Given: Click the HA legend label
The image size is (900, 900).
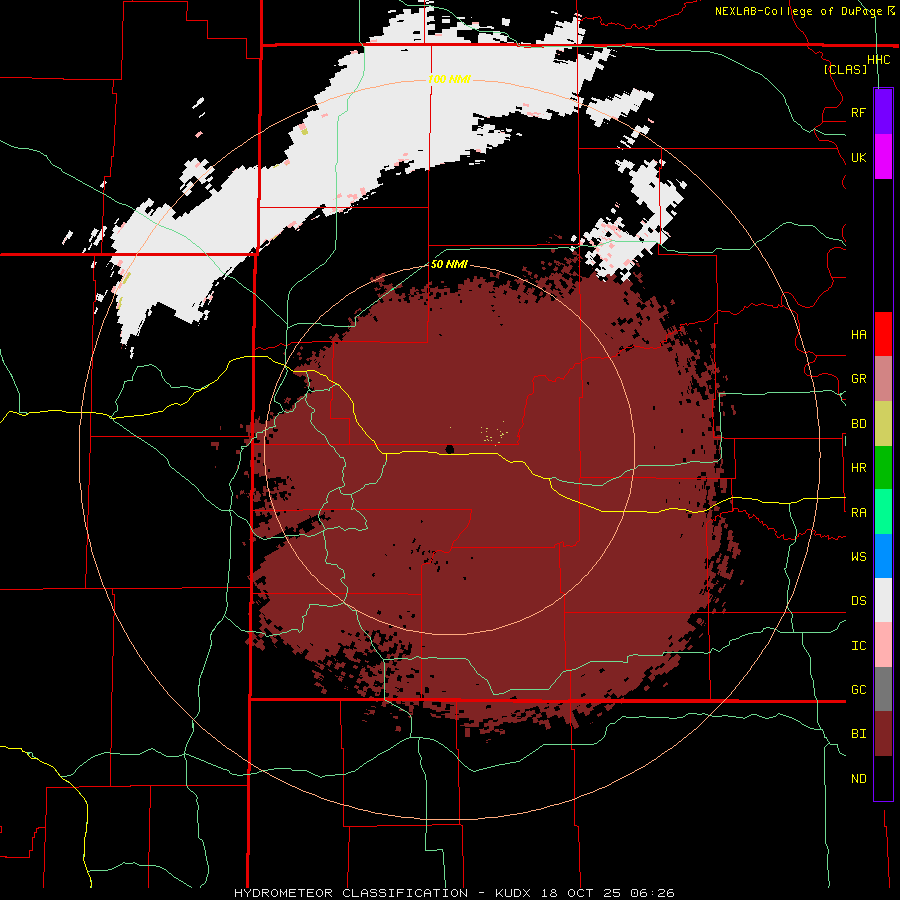Looking at the screenshot, I should click(x=858, y=335).
